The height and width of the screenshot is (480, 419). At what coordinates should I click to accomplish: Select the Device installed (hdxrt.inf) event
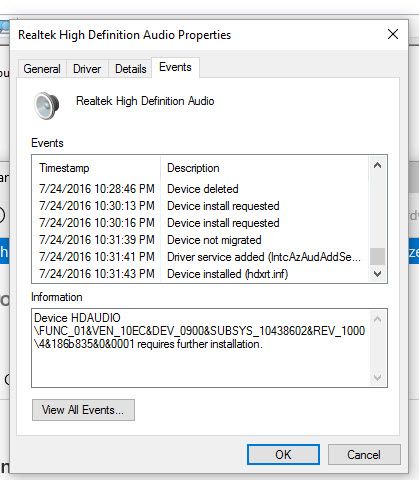(200, 274)
